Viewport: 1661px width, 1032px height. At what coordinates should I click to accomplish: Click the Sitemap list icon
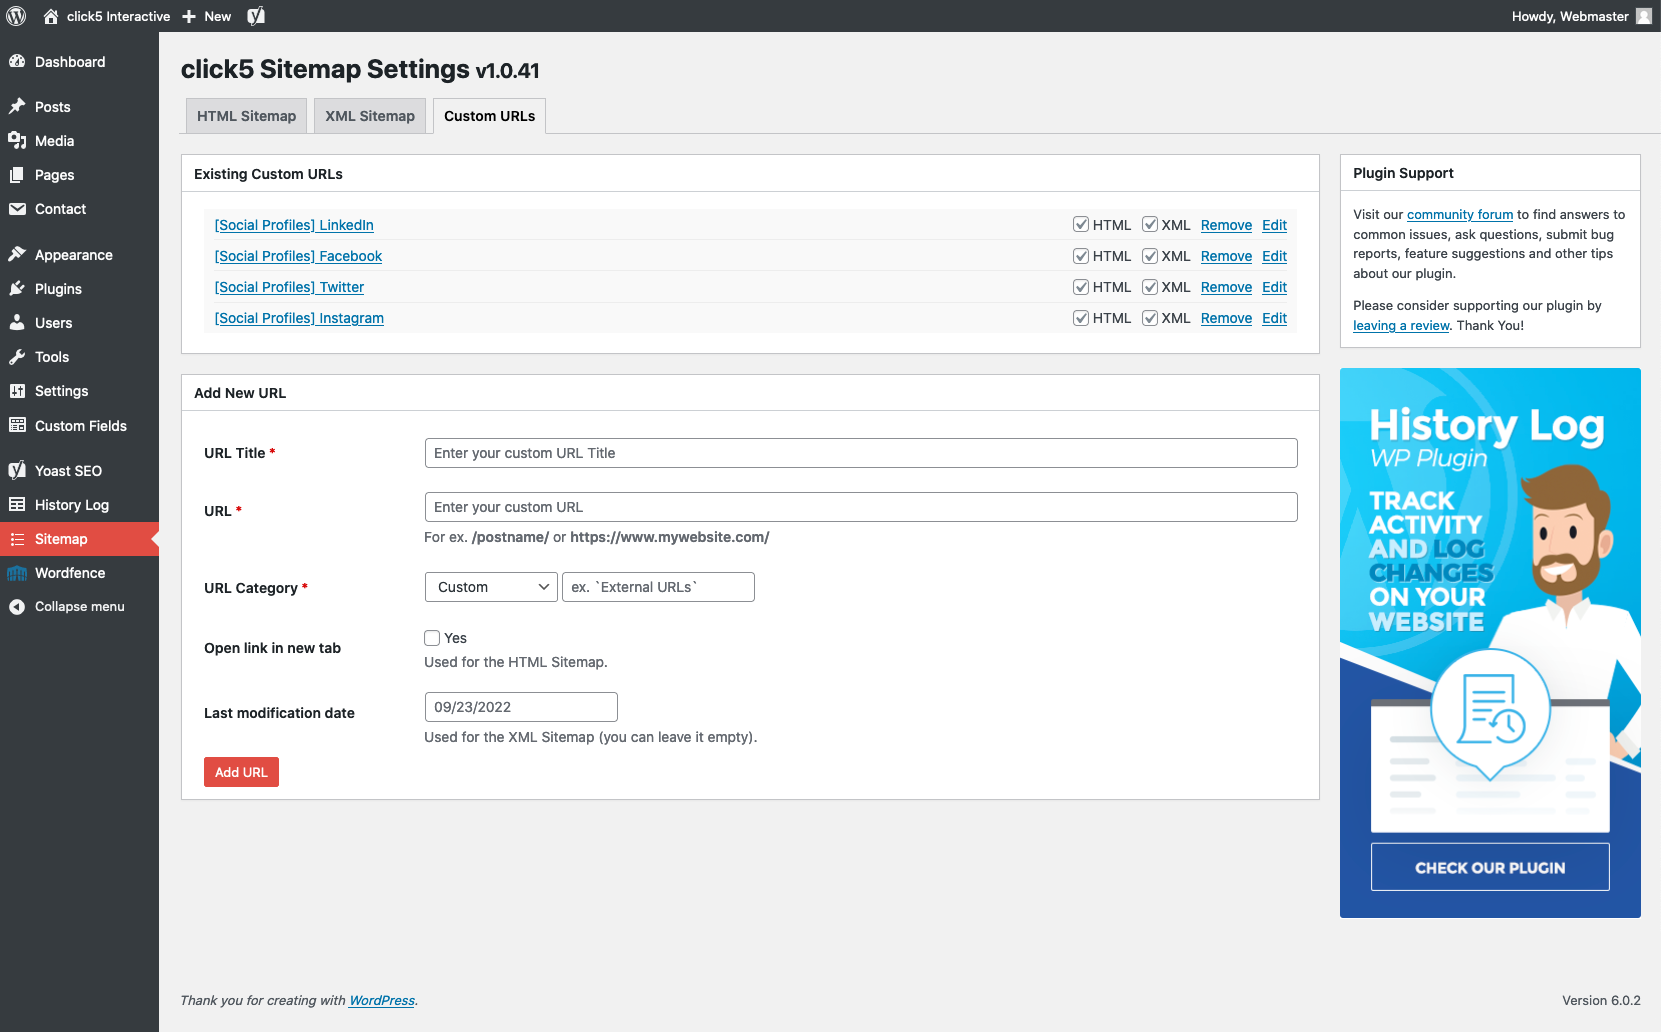(17, 539)
